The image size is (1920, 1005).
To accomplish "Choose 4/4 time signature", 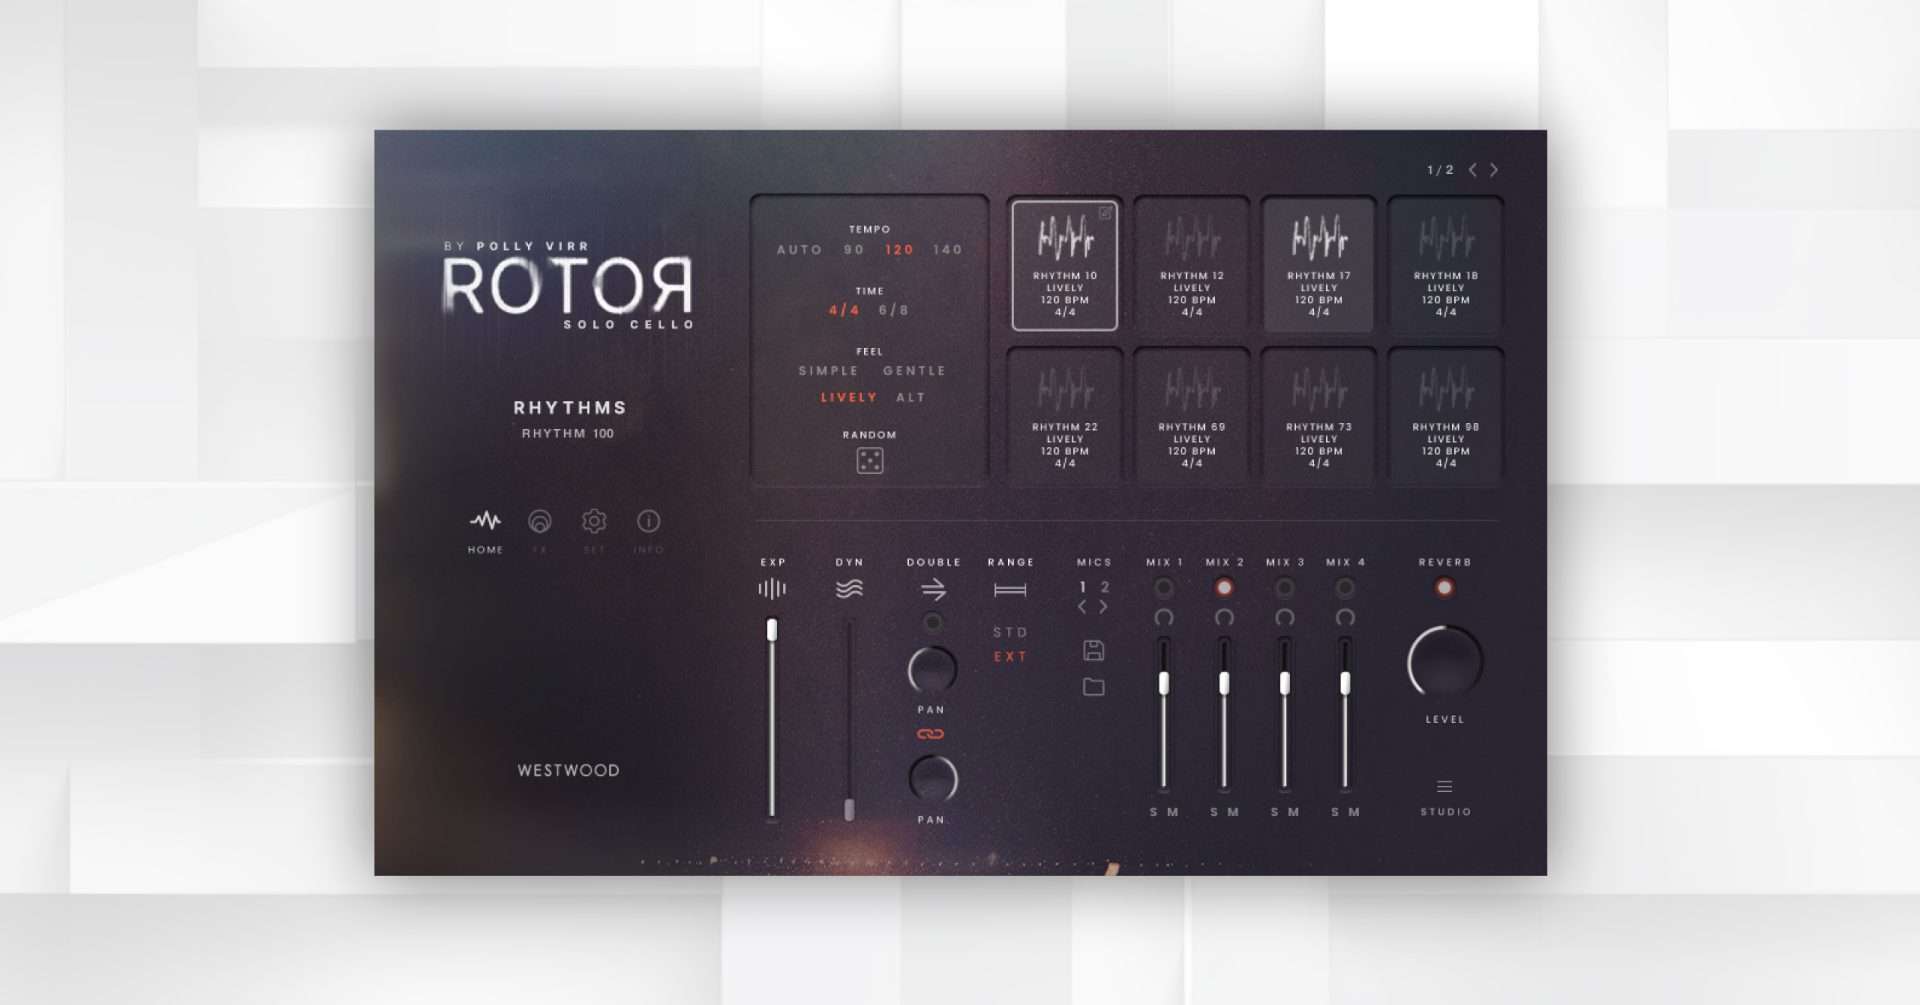I will pos(844,310).
